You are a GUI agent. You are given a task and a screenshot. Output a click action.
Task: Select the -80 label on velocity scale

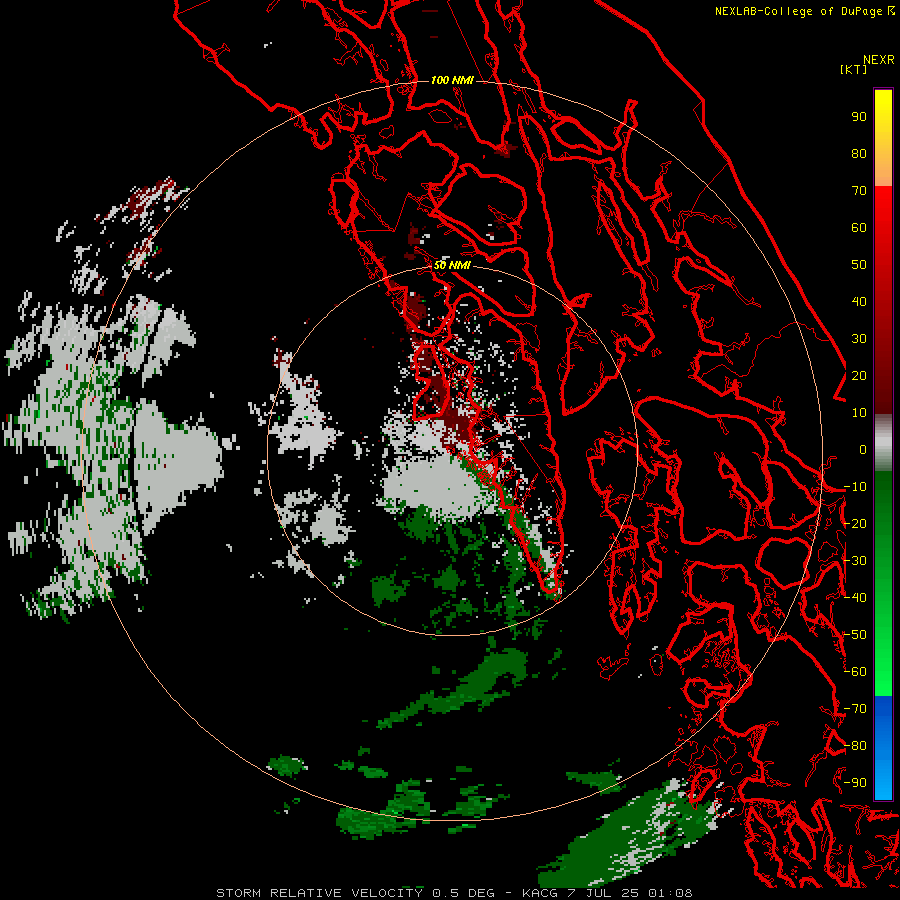(x=855, y=746)
